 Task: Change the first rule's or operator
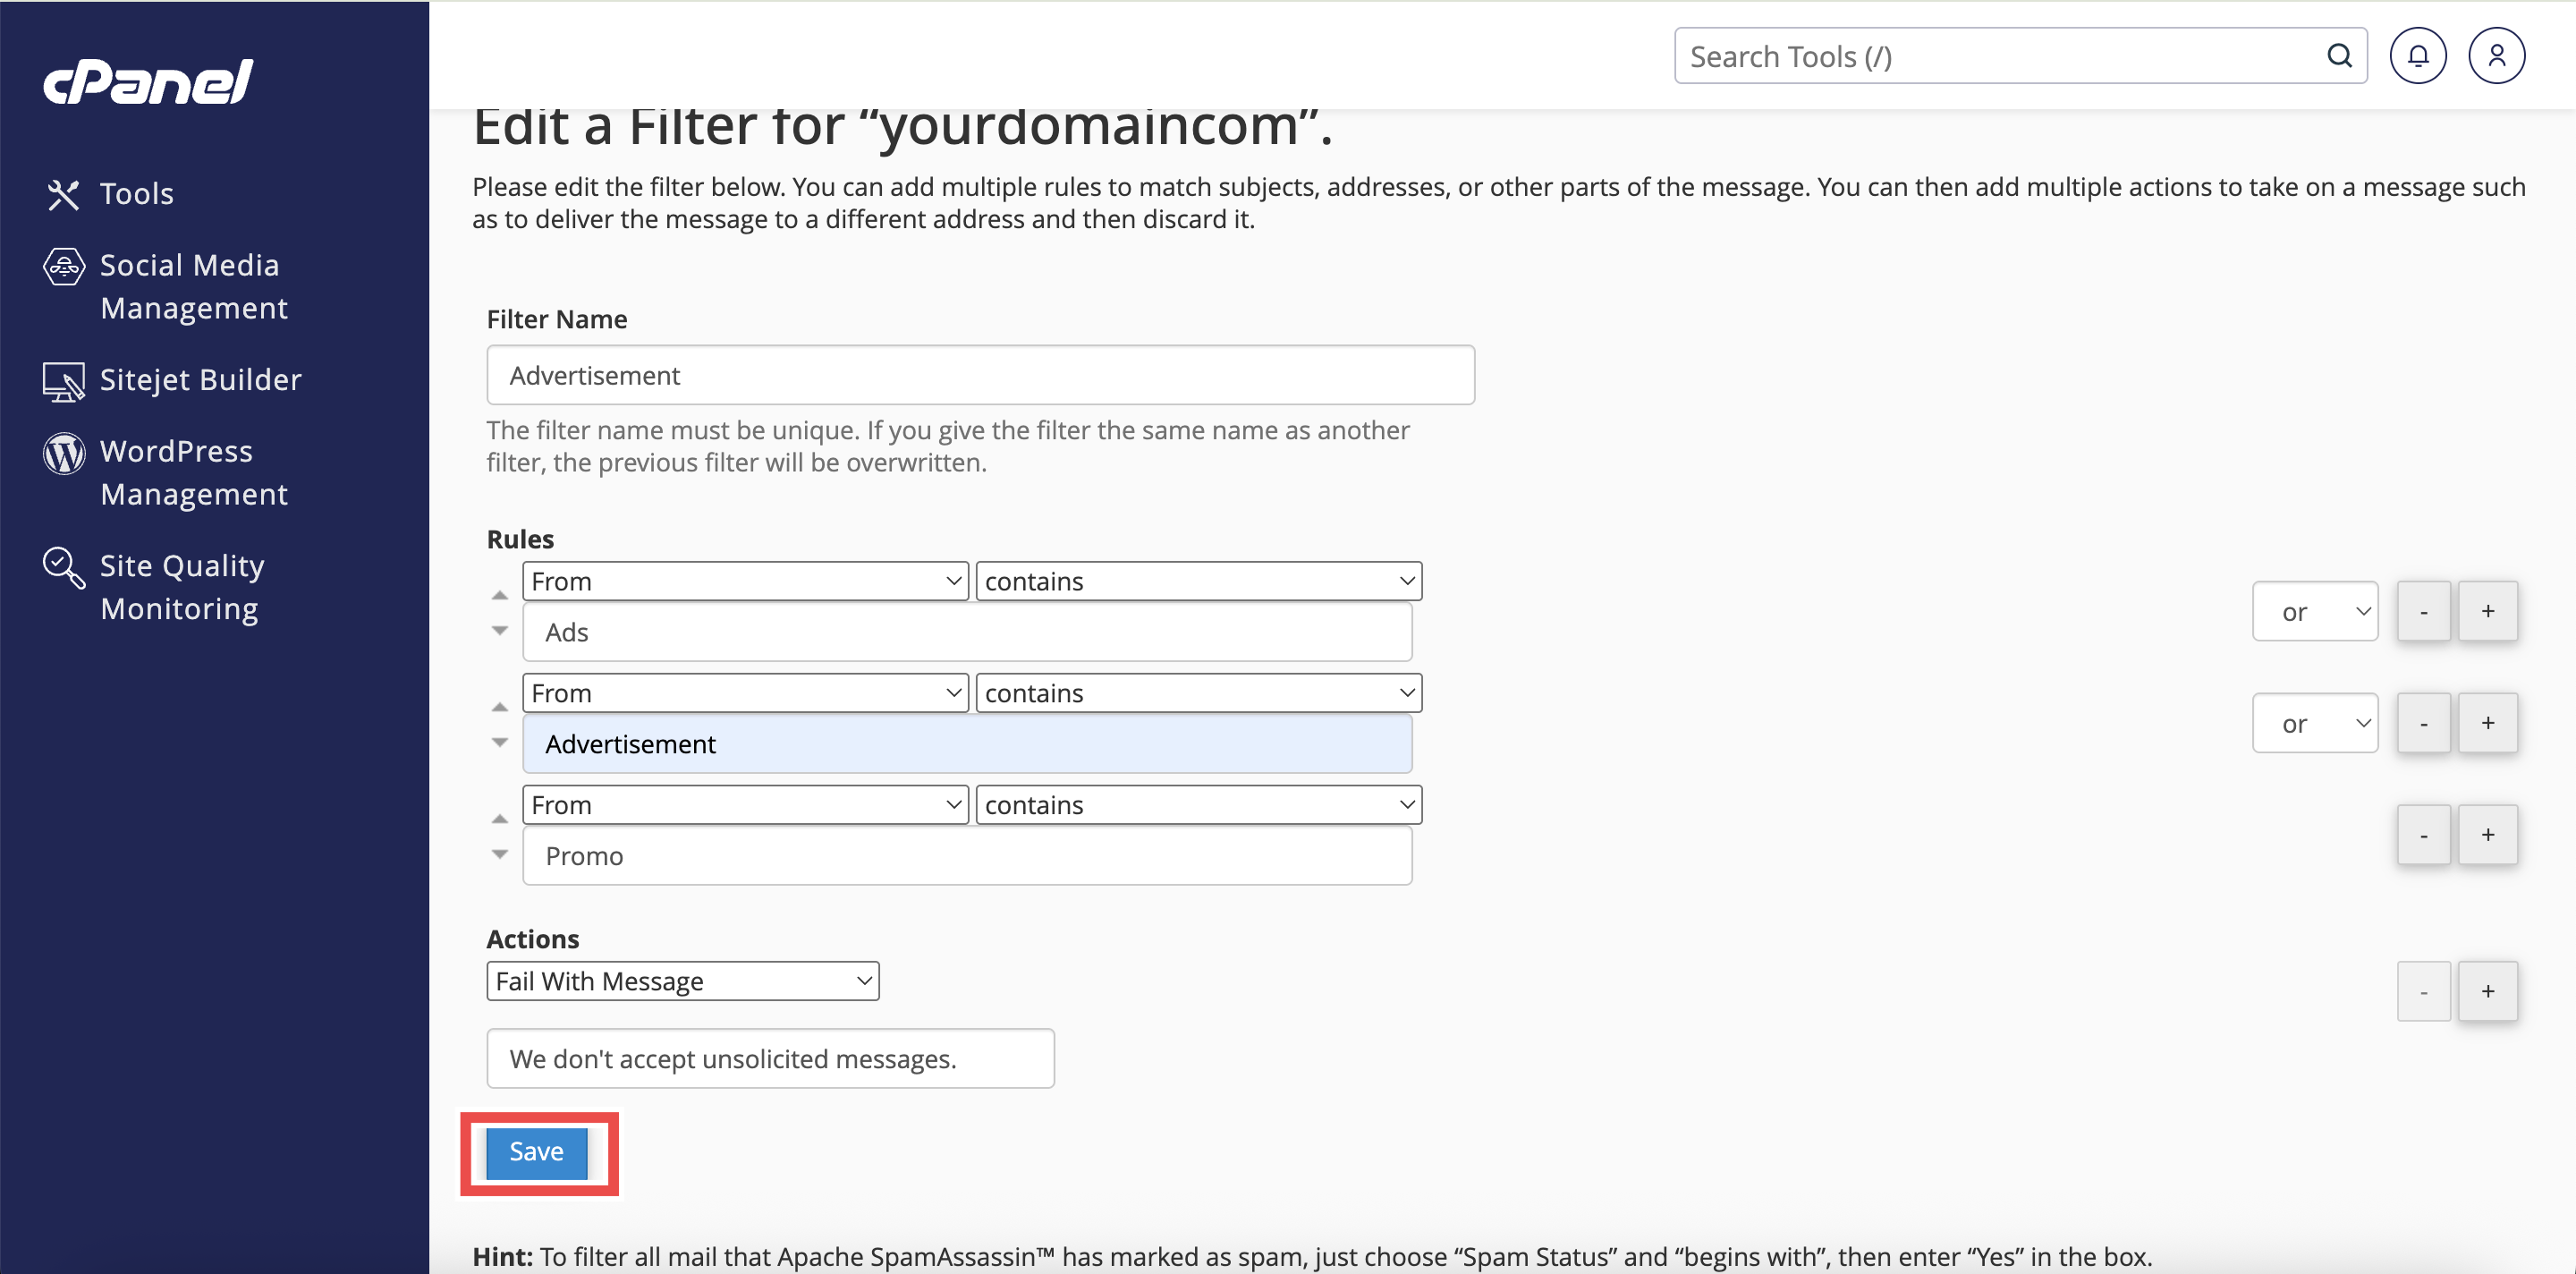(2314, 611)
